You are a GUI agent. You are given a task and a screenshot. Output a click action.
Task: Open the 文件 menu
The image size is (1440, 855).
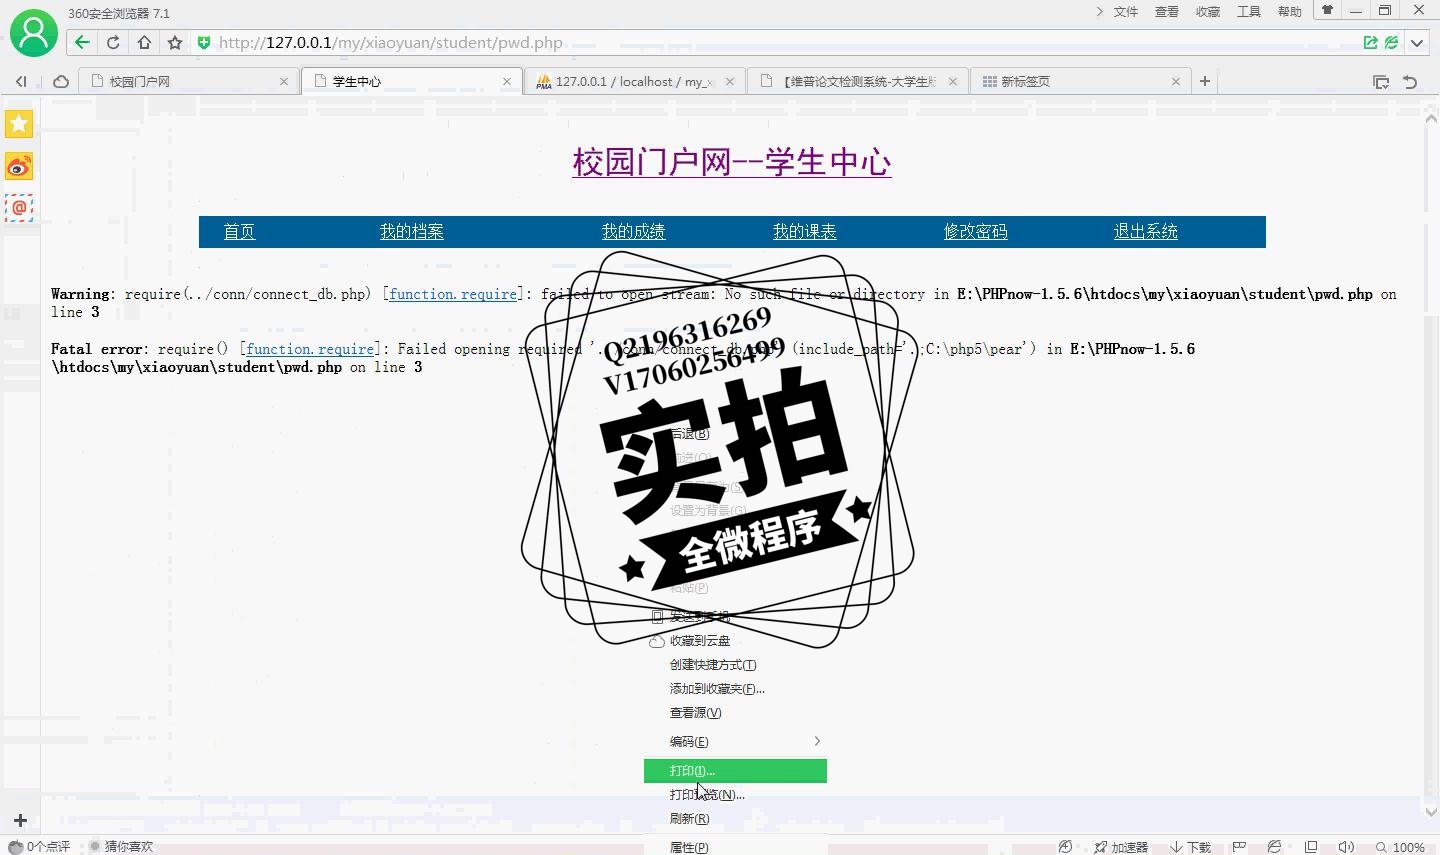[1126, 12]
